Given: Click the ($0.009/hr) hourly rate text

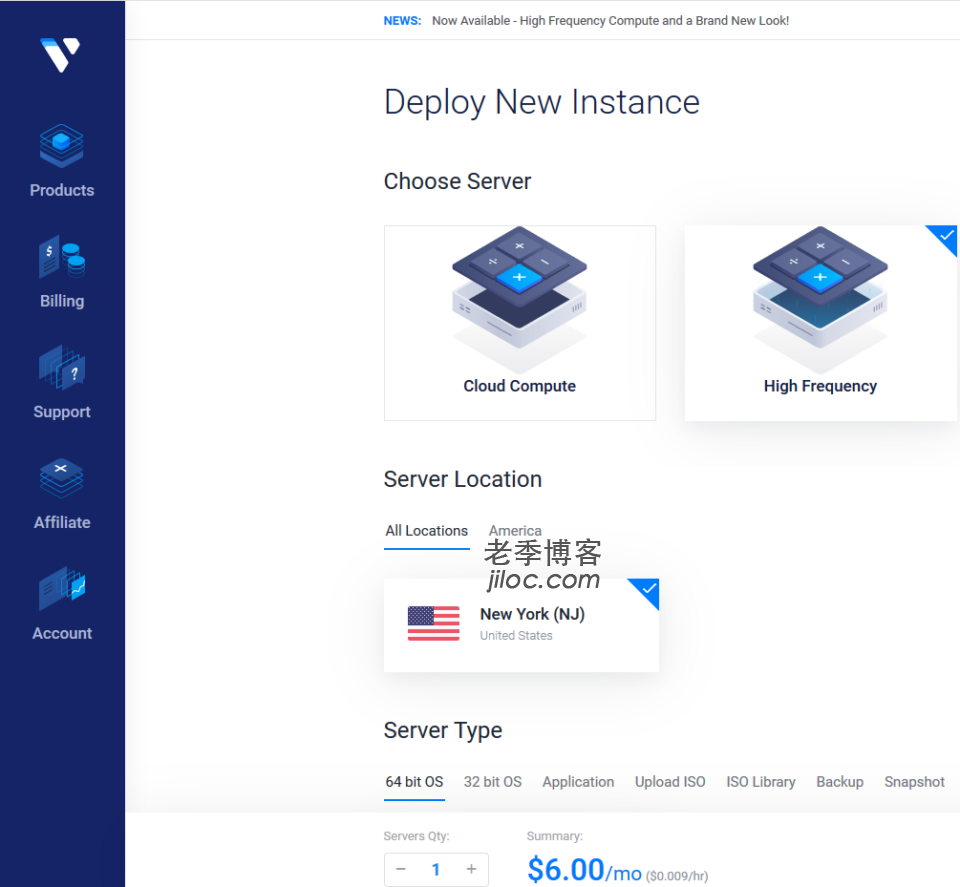Looking at the screenshot, I should (x=677, y=876).
